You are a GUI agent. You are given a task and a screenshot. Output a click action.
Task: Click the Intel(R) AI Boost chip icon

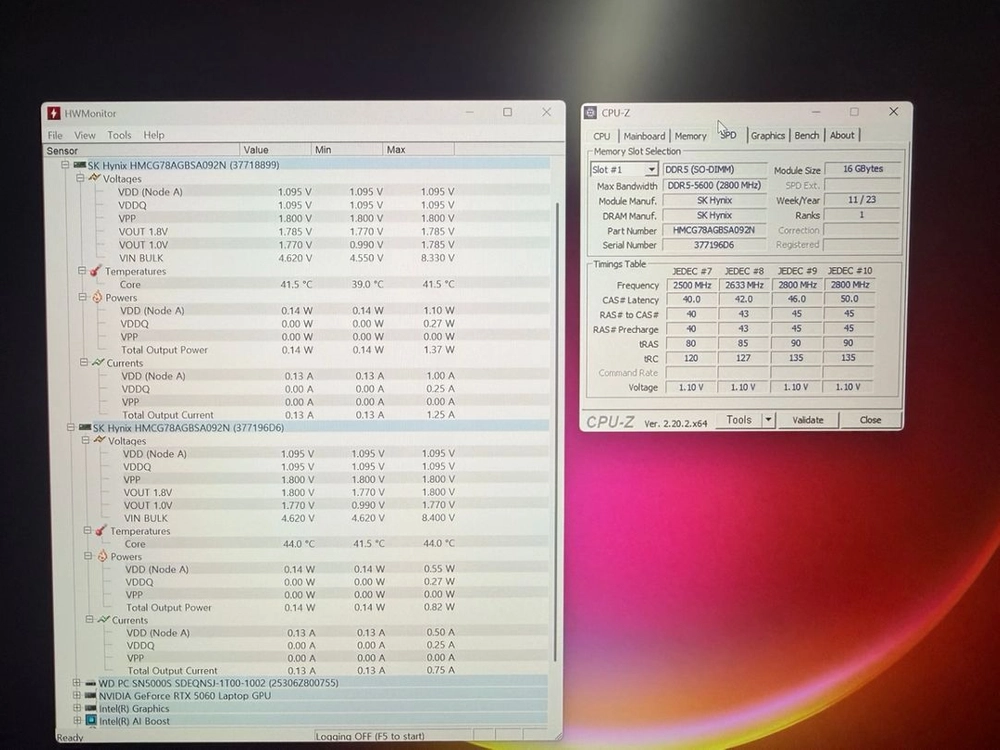(91, 721)
